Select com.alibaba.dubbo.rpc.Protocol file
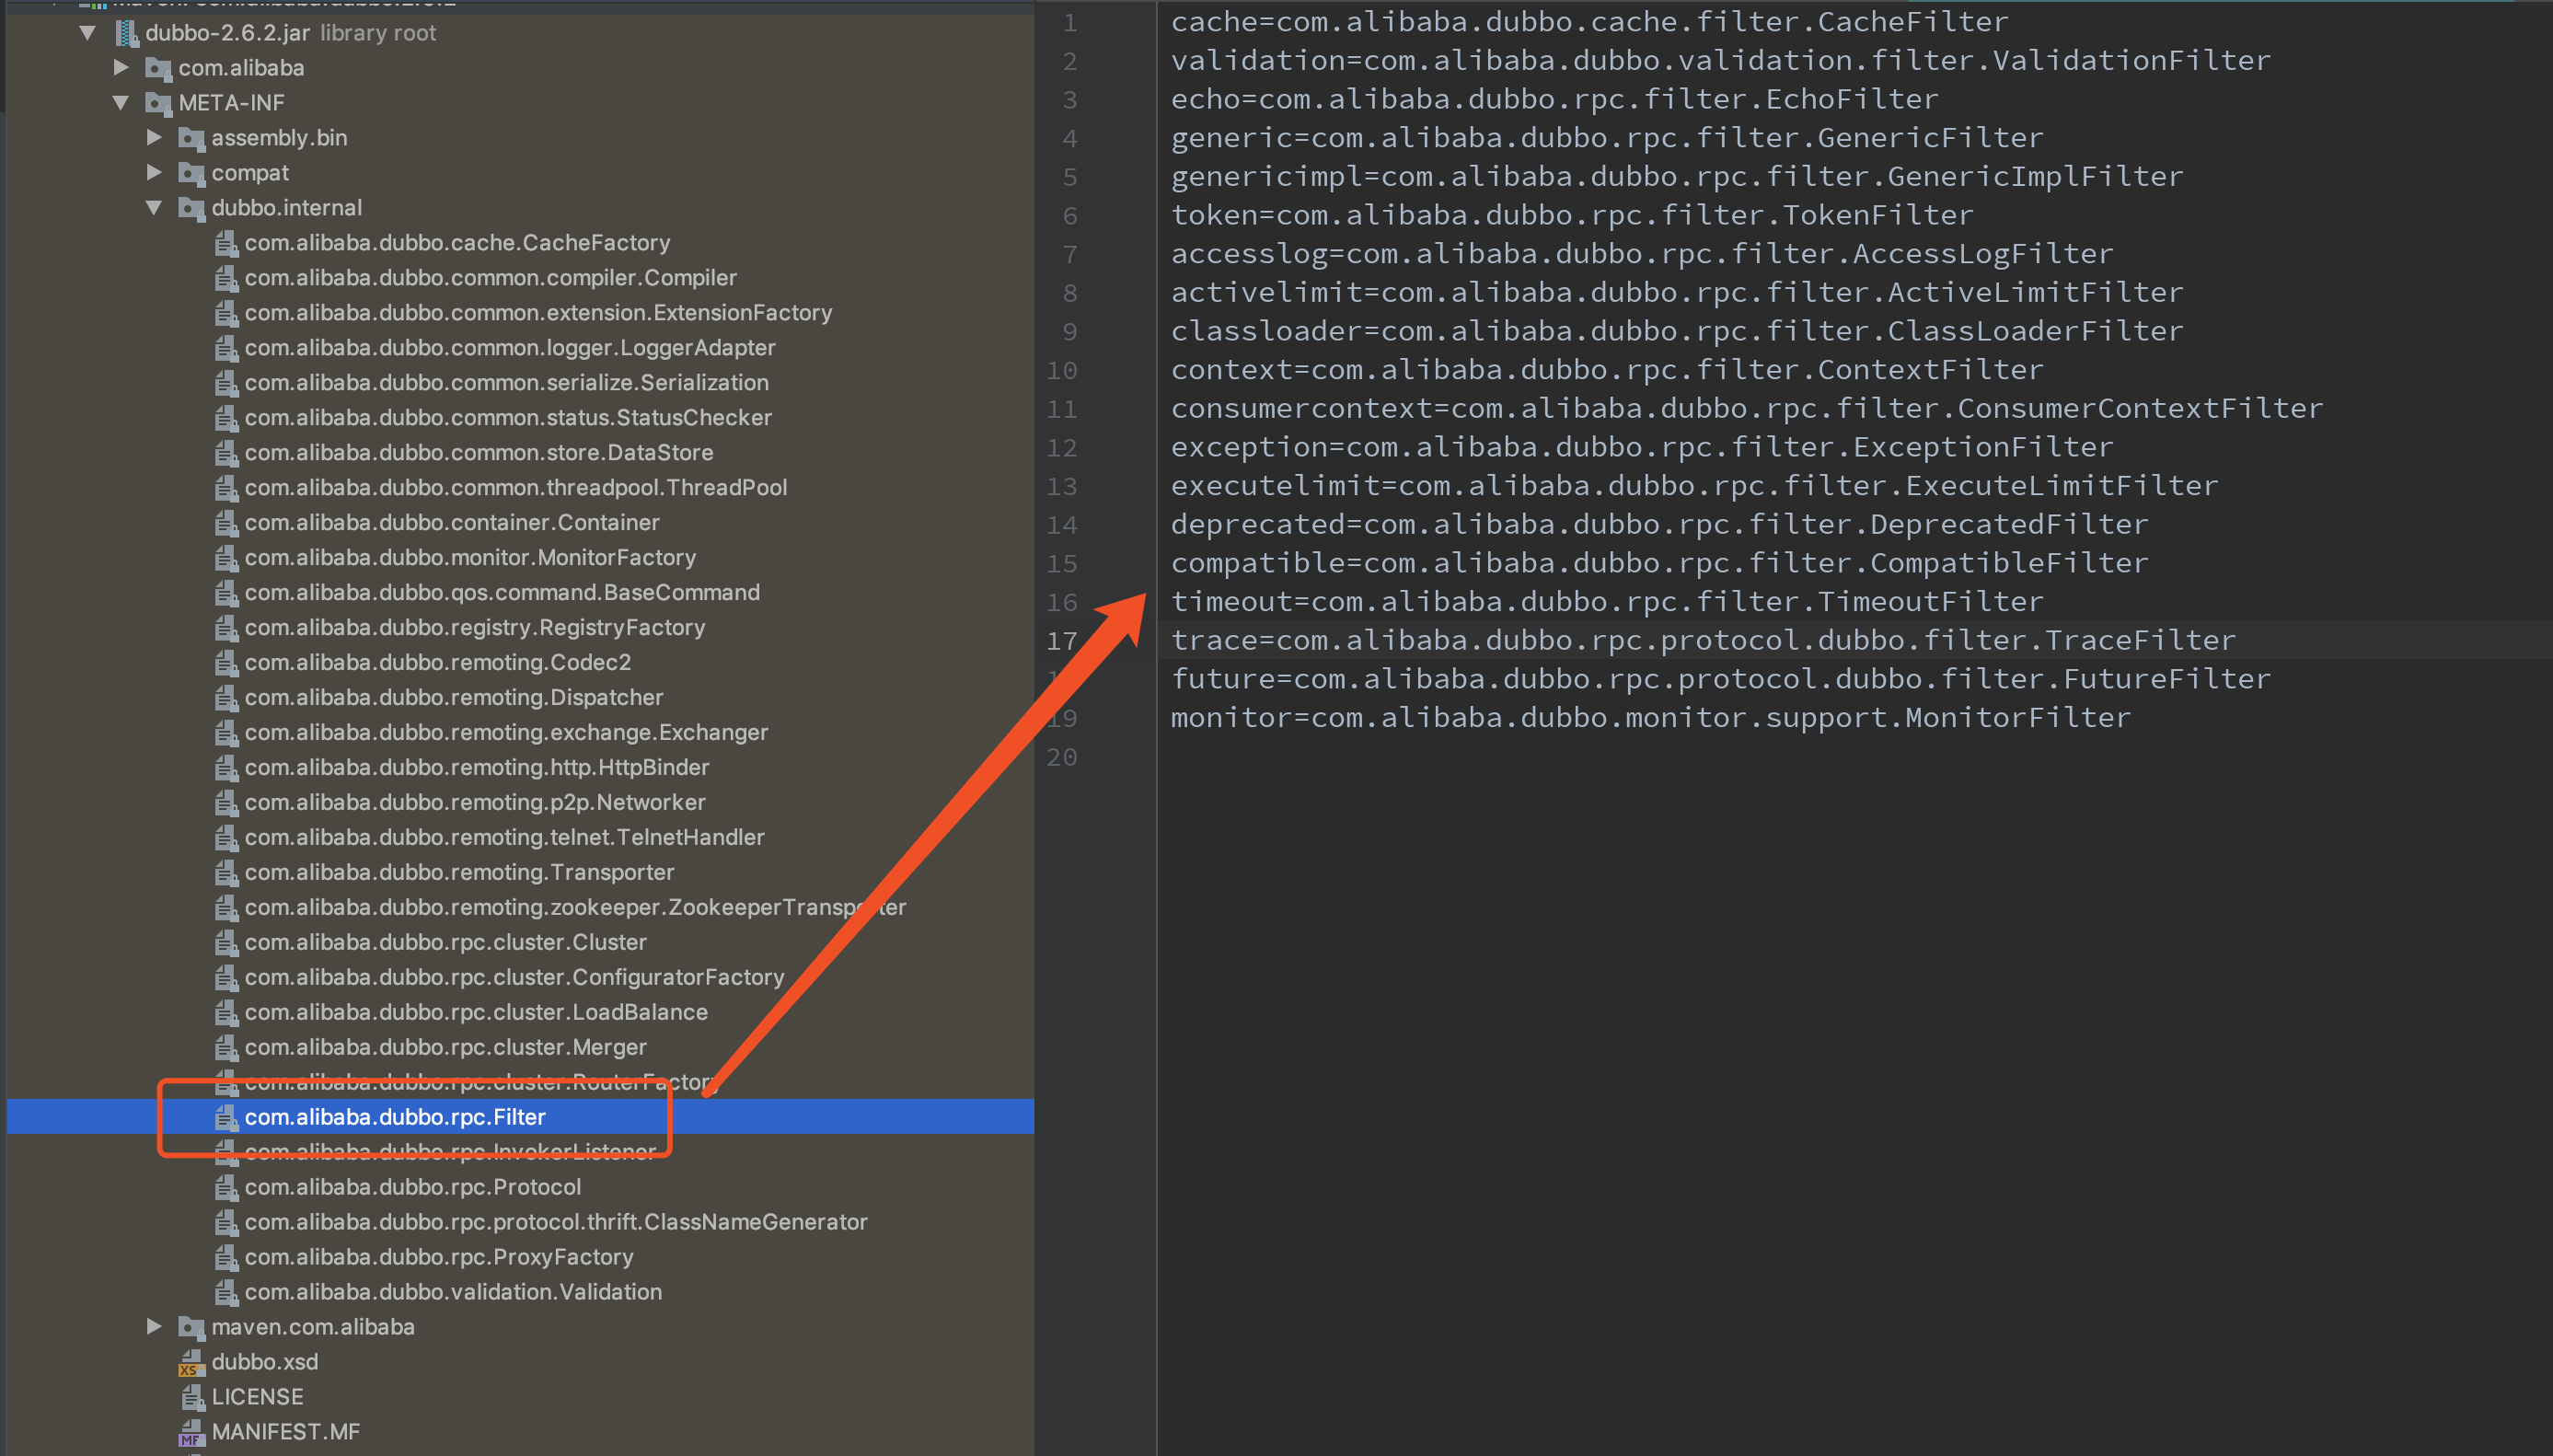Image resolution: width=2553 pixels, height=1456 pixels. coord(412,1187)
